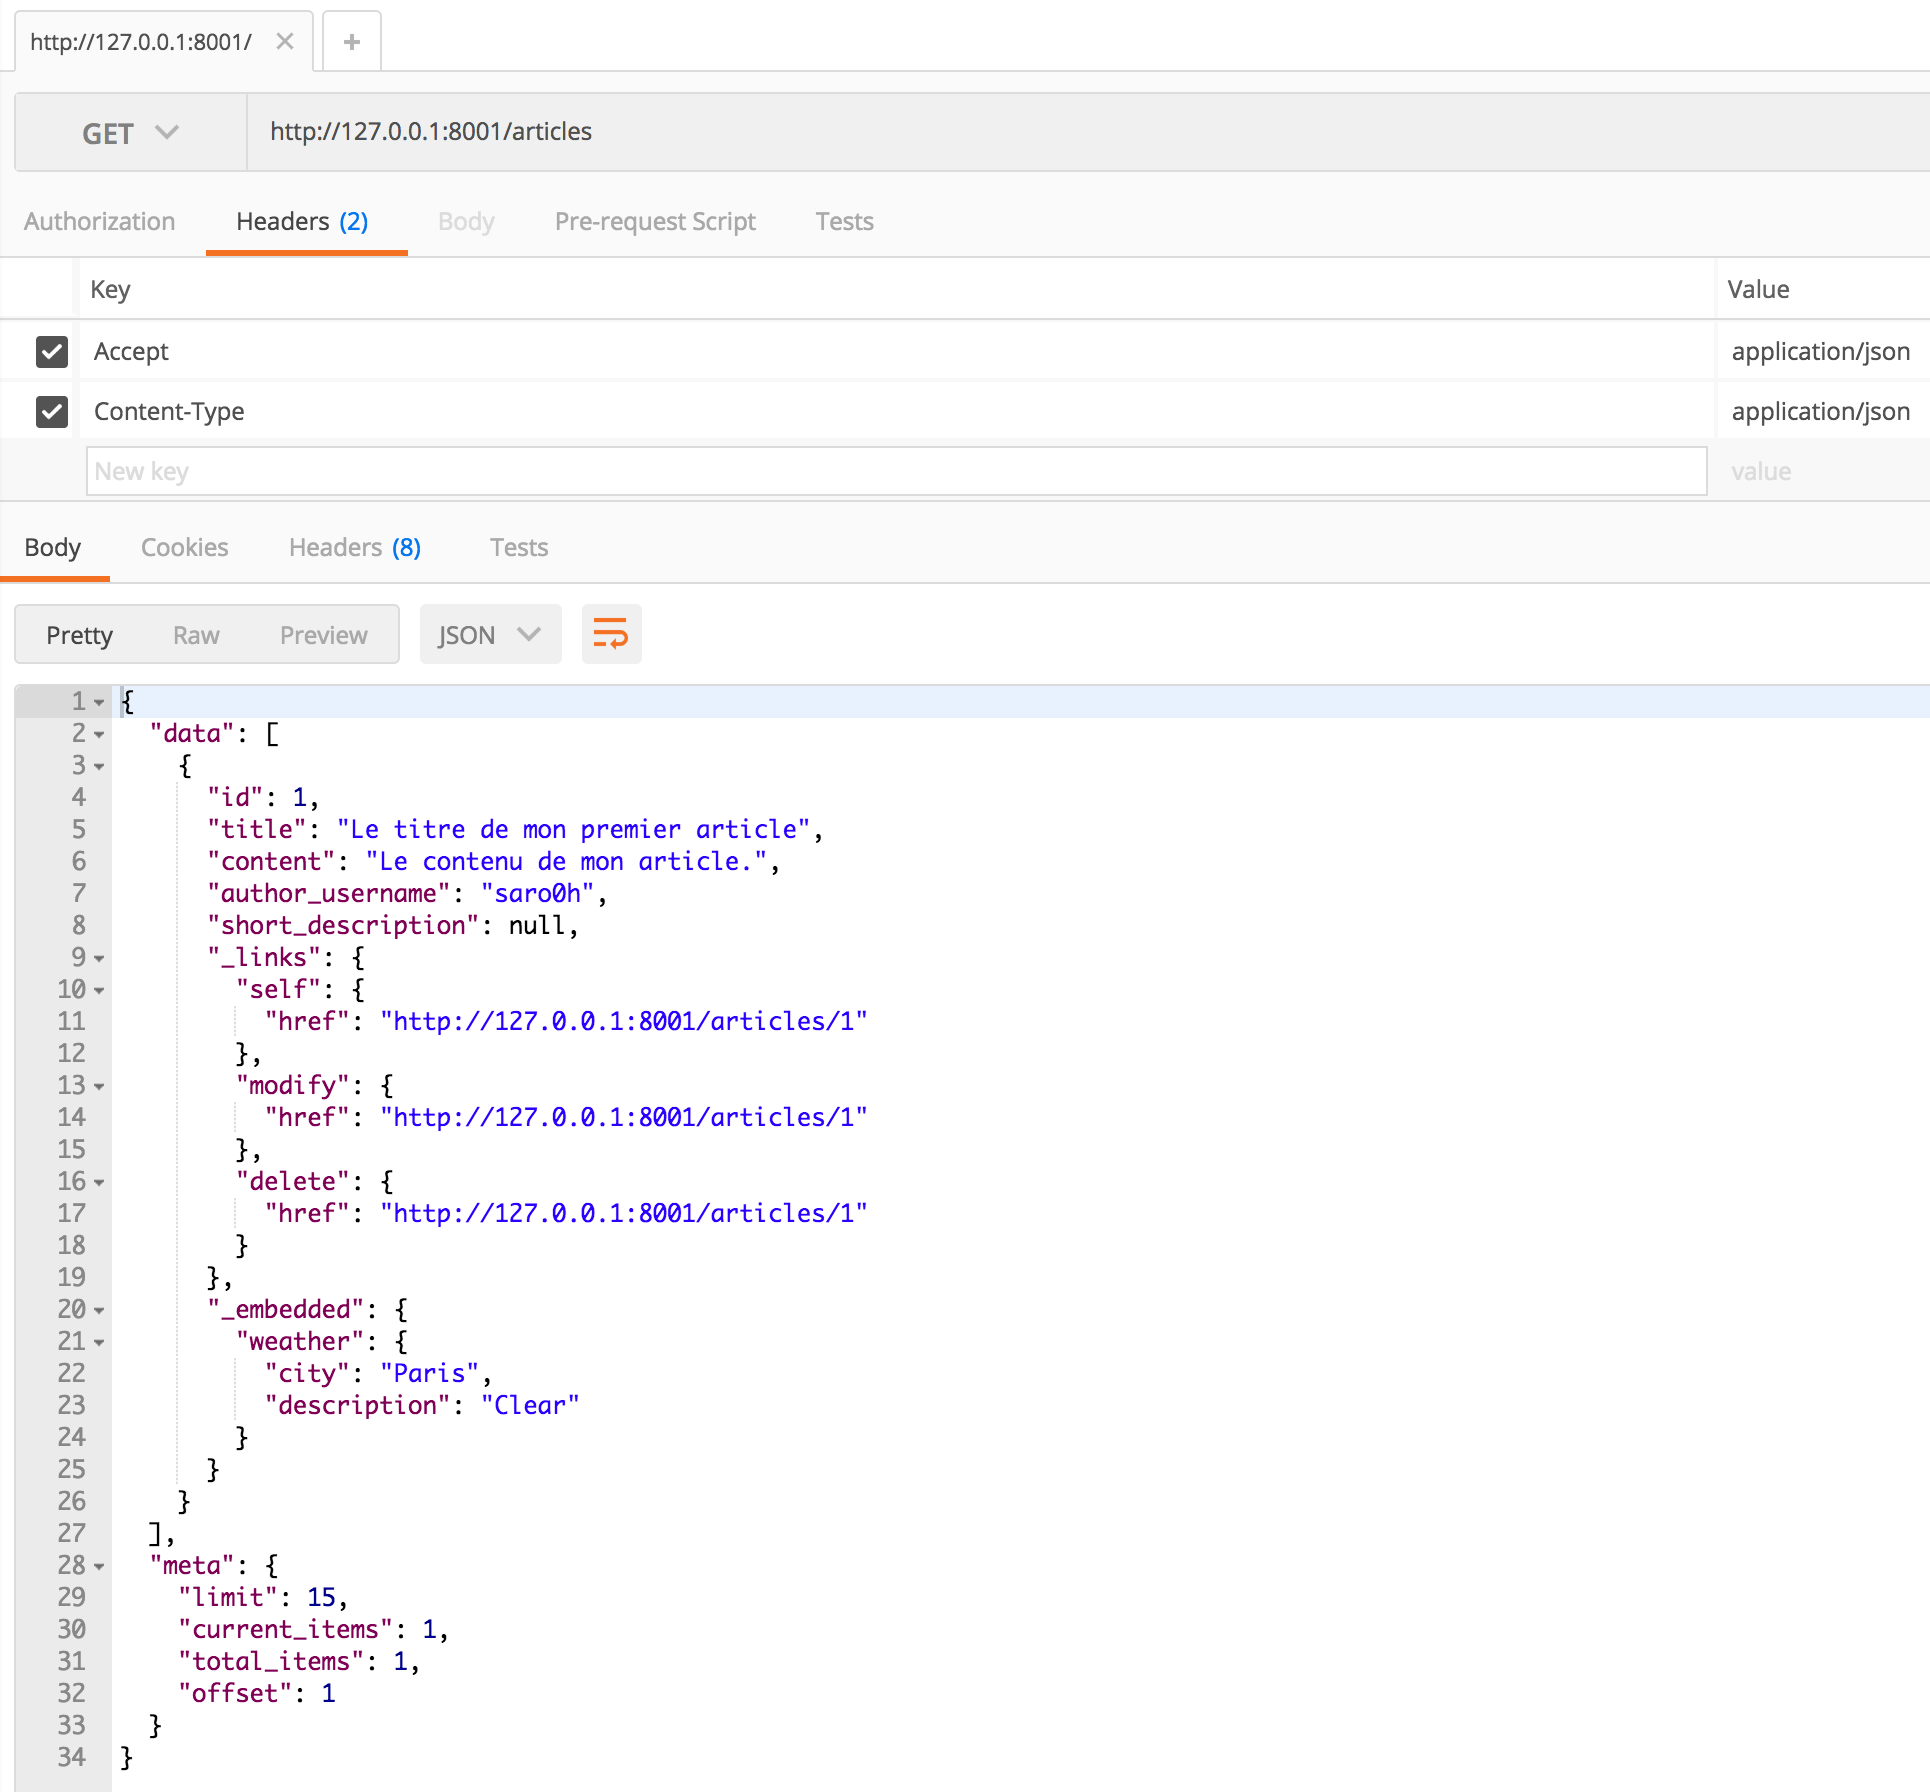The width and height of the screenshot is (1930, 1792).
Task: Click line number 34 in gutter
Action: click(x=72, y=1757)
